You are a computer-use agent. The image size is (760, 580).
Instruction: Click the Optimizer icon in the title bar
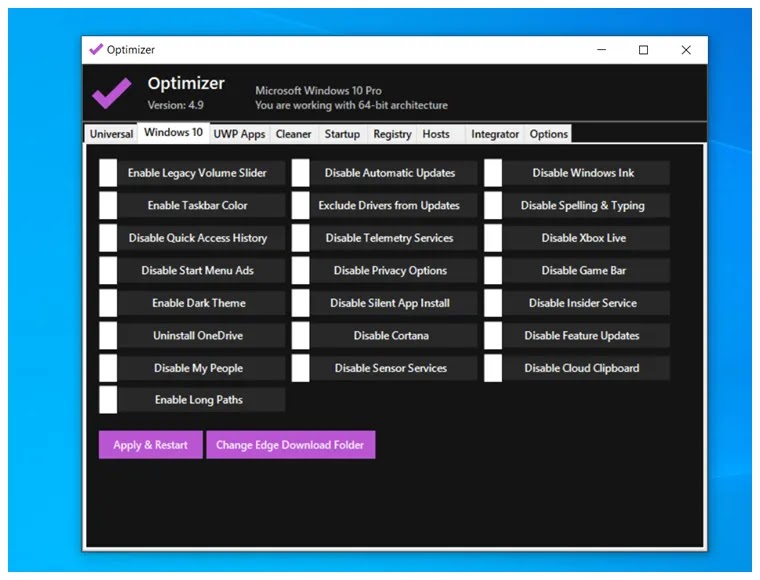pyautogui.click(x=96, y=49)
